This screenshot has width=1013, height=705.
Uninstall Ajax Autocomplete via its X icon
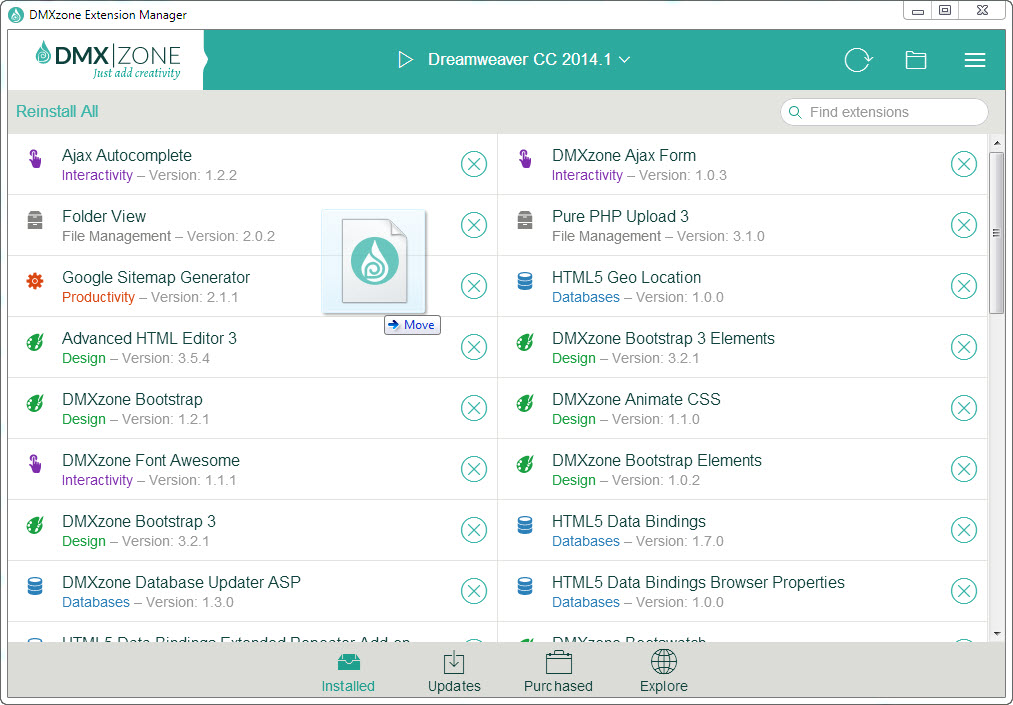(x=474, y=164)
